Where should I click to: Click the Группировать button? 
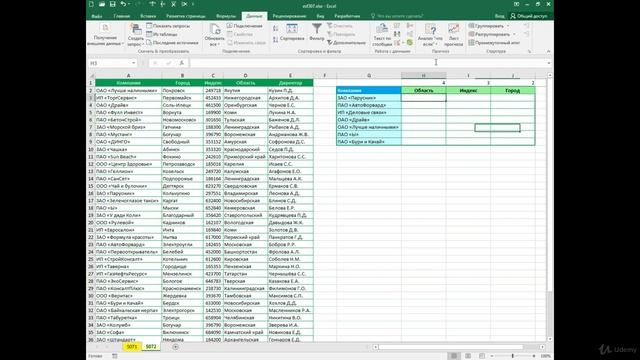tap(486, 26)
